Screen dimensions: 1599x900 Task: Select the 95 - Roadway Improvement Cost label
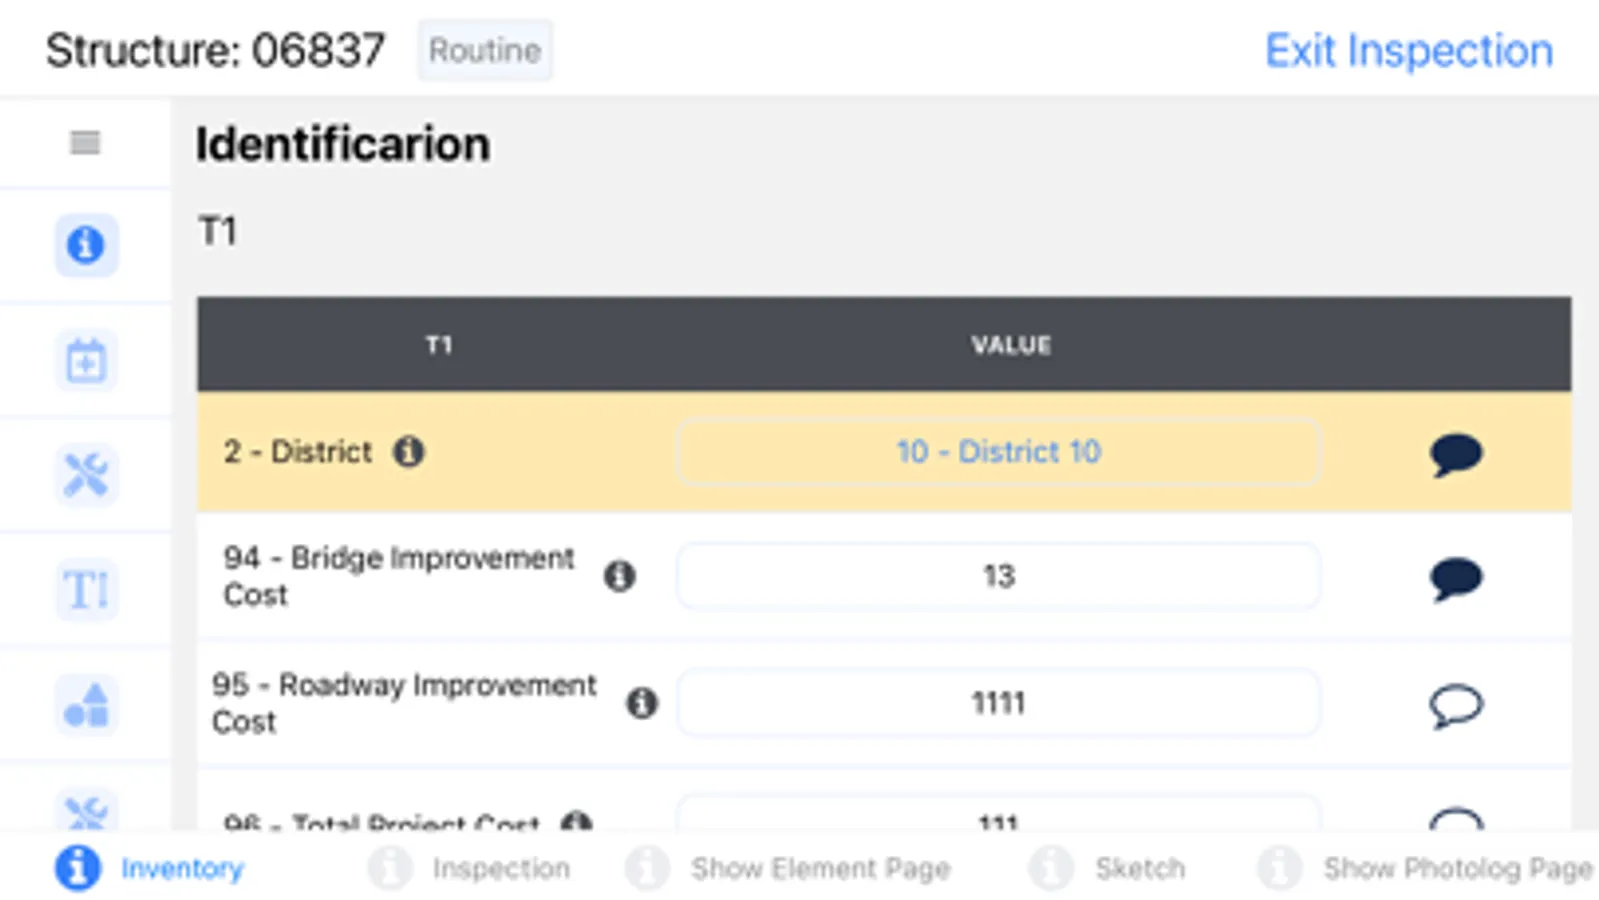404,703
